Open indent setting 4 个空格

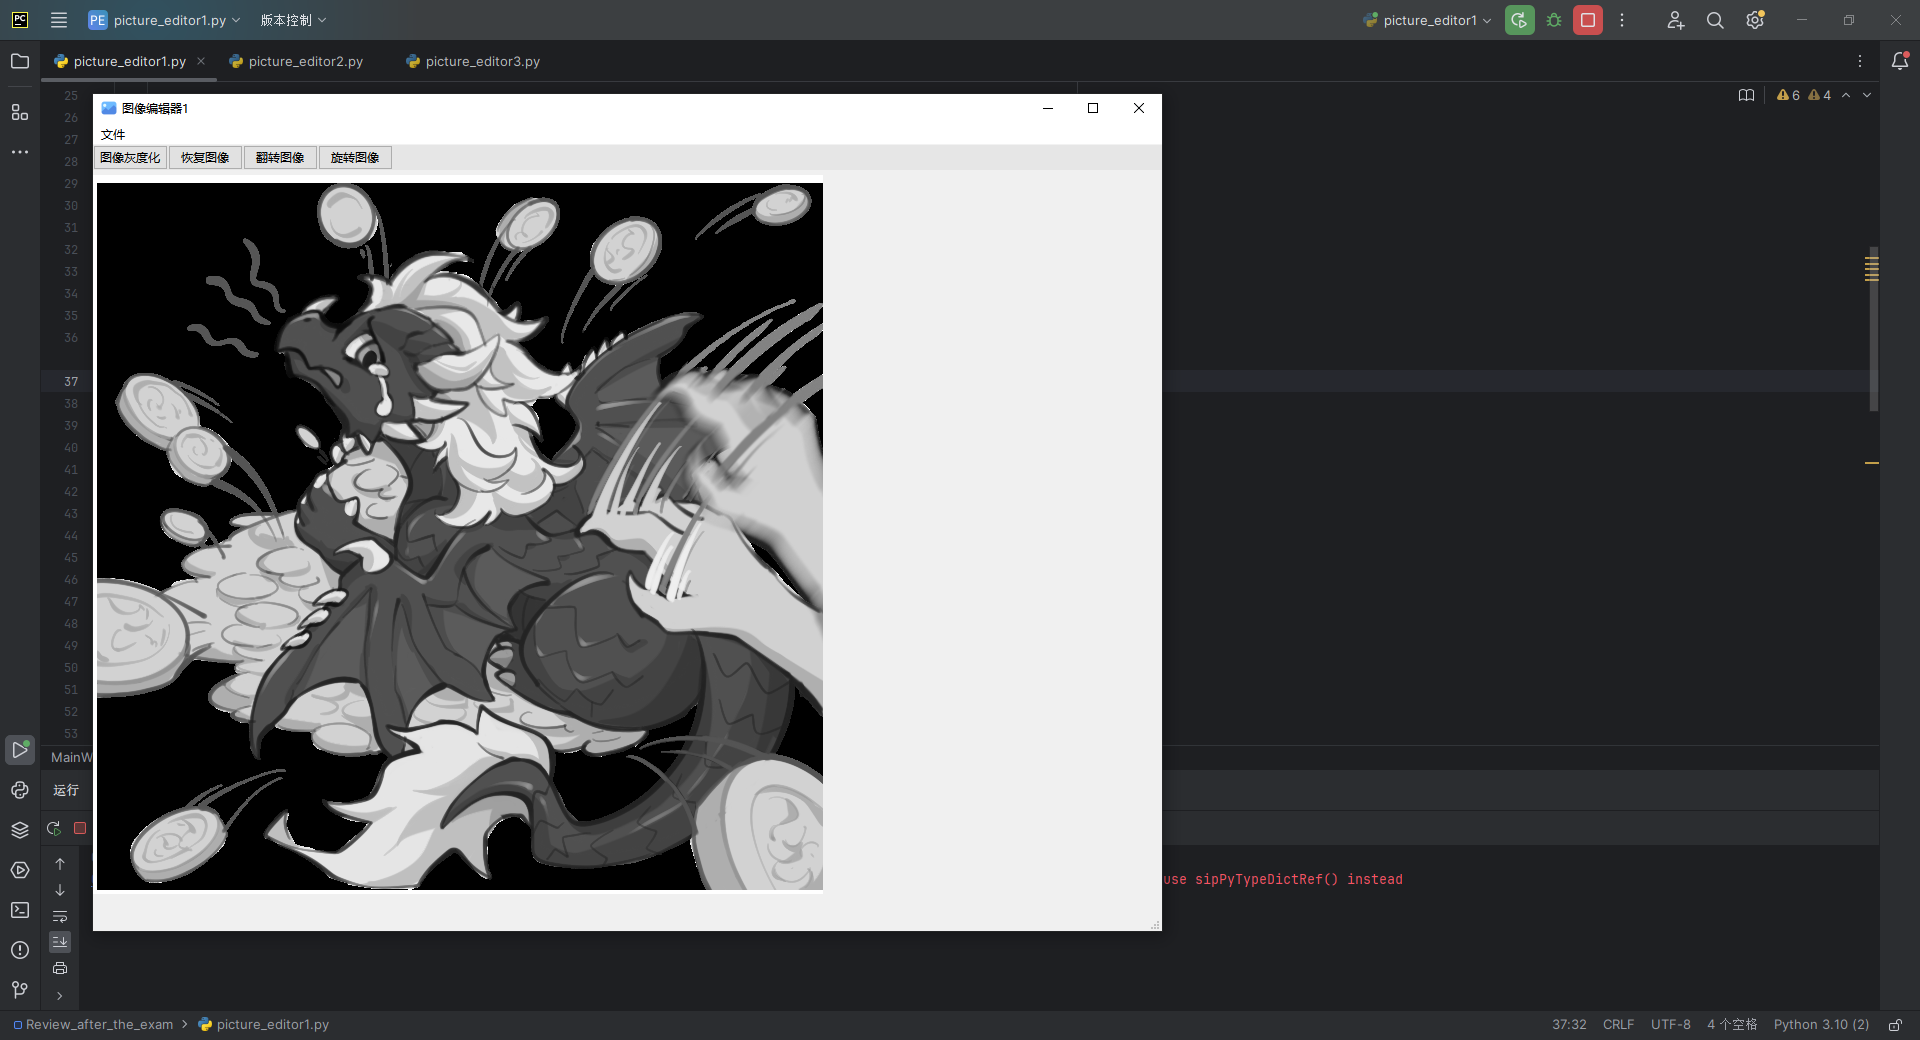[1732, 1025]
